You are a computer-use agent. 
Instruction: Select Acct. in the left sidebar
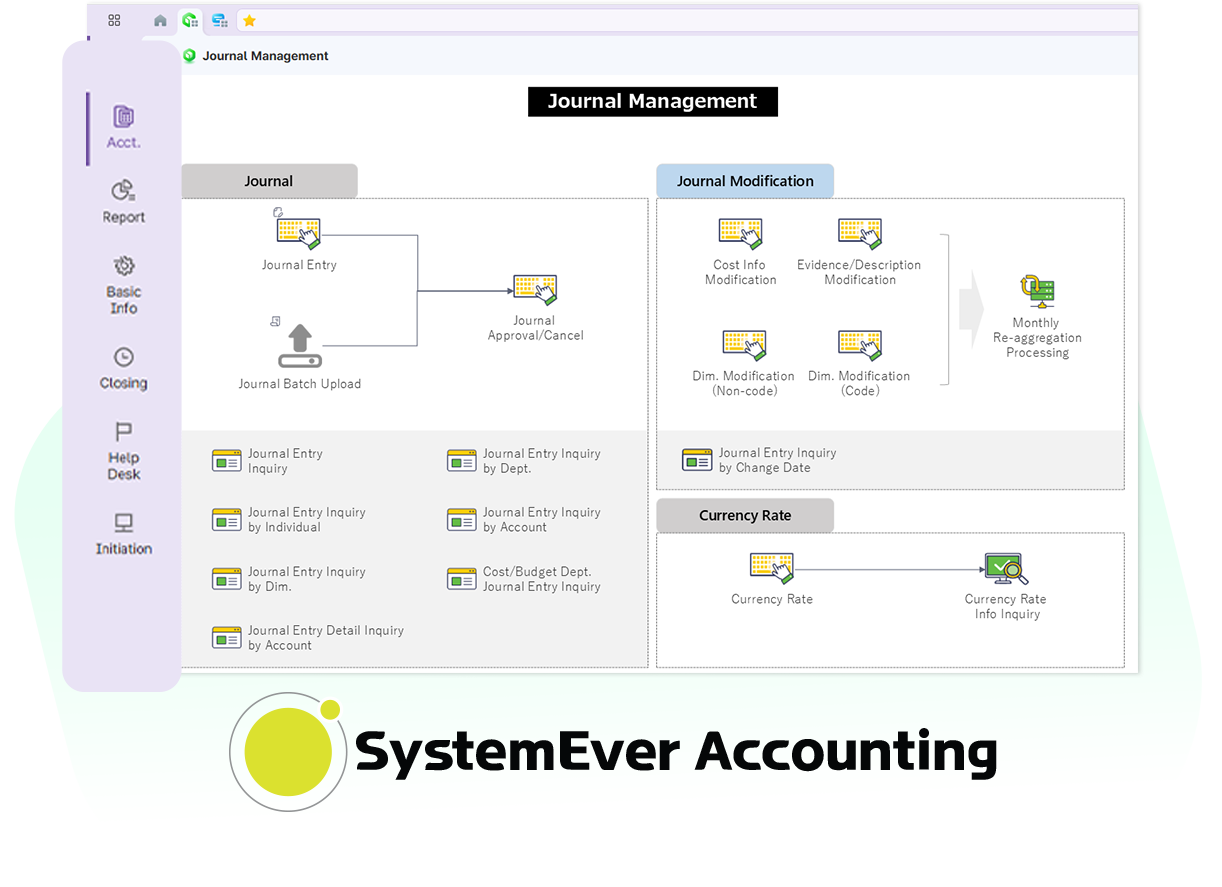coord(123,127)
